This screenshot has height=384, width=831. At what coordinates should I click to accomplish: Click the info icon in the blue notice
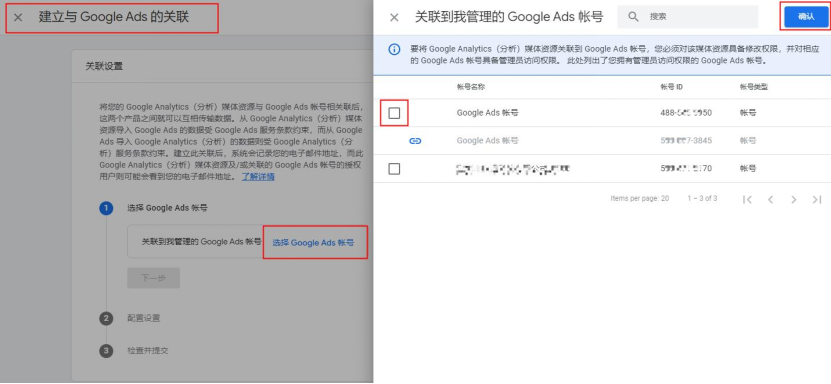click(394, 49)
